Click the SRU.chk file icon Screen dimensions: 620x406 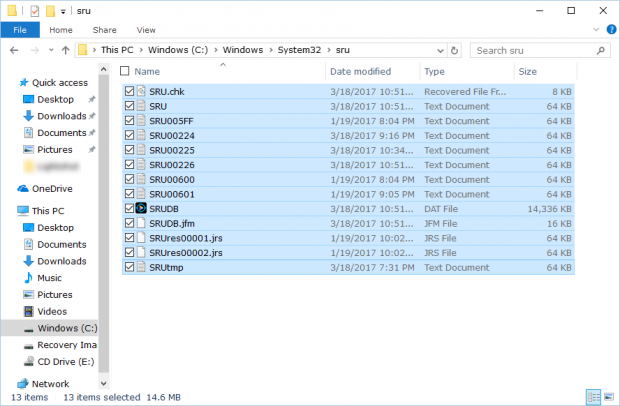141,91
